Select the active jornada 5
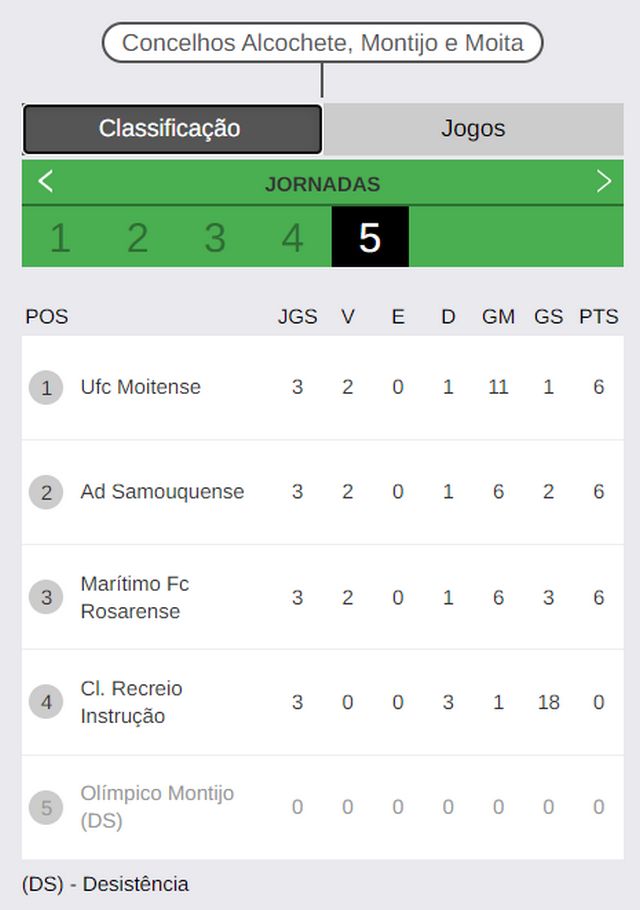640x910 pixels. pyautogui.click(x=370, y=237)
